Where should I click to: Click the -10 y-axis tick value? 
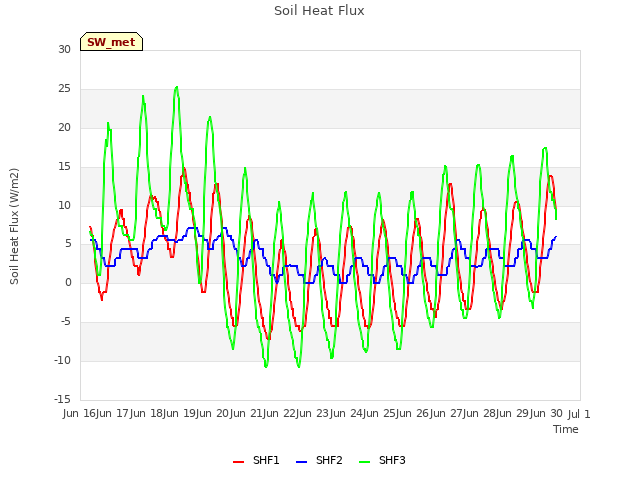(62, 360)
